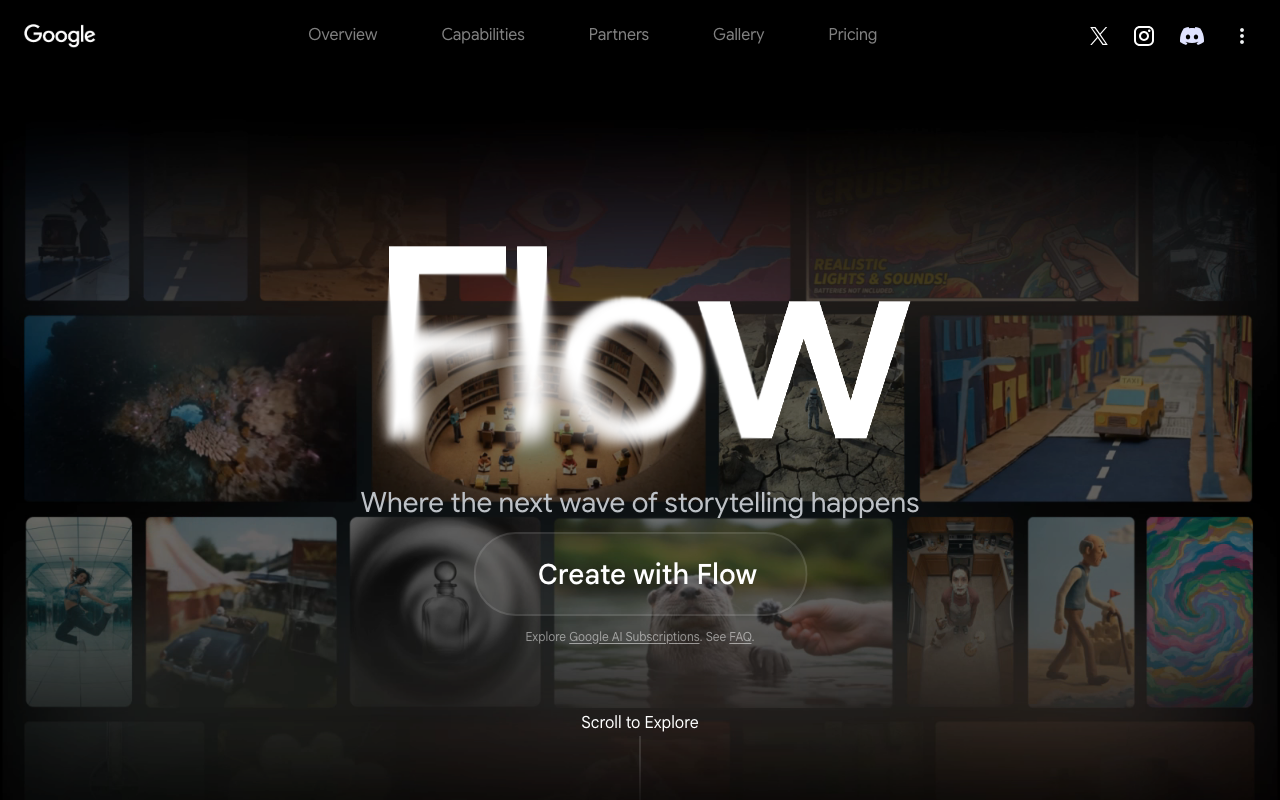Select the coral reef underwater thumbnail
This screenshot has height=800, width=1280.
[190, 409]
